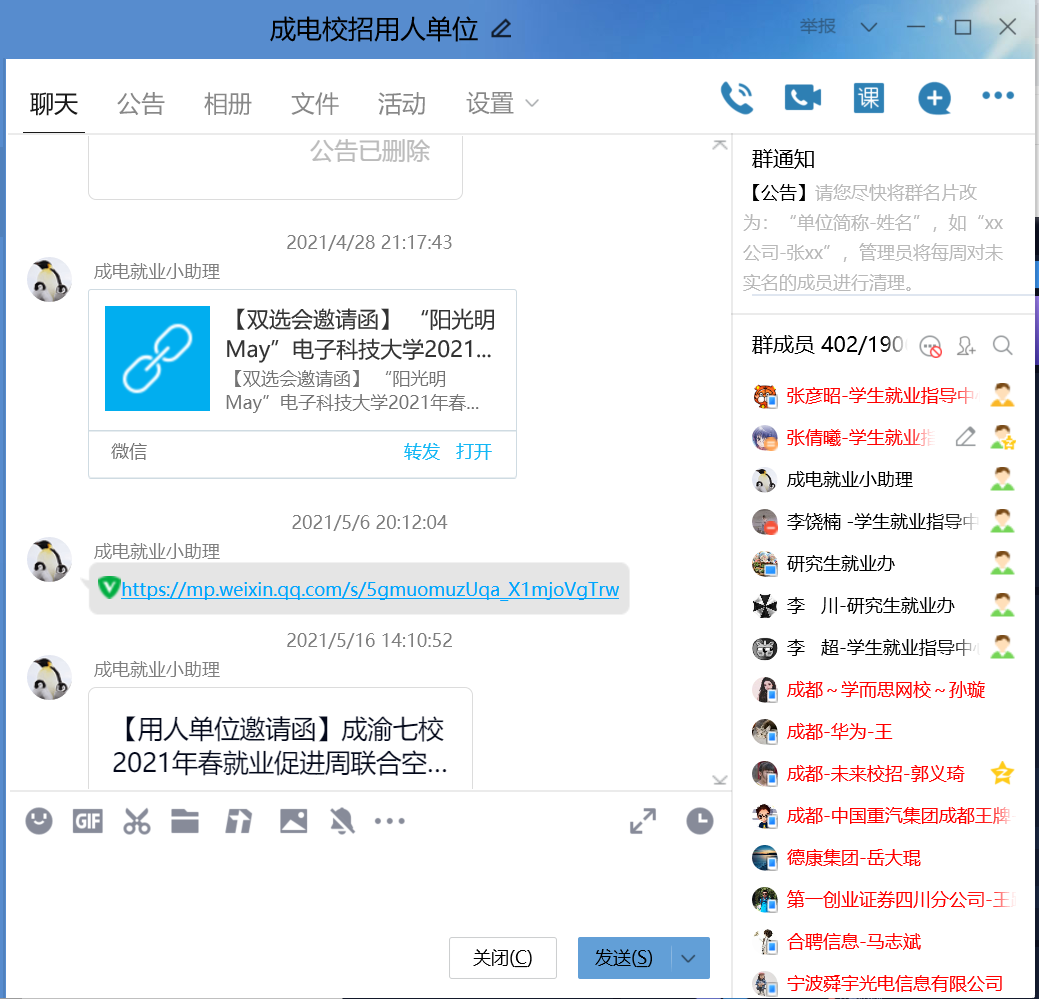Open the send file folder icon
This screenshot has width=1039, height=999.
[185, 821]
